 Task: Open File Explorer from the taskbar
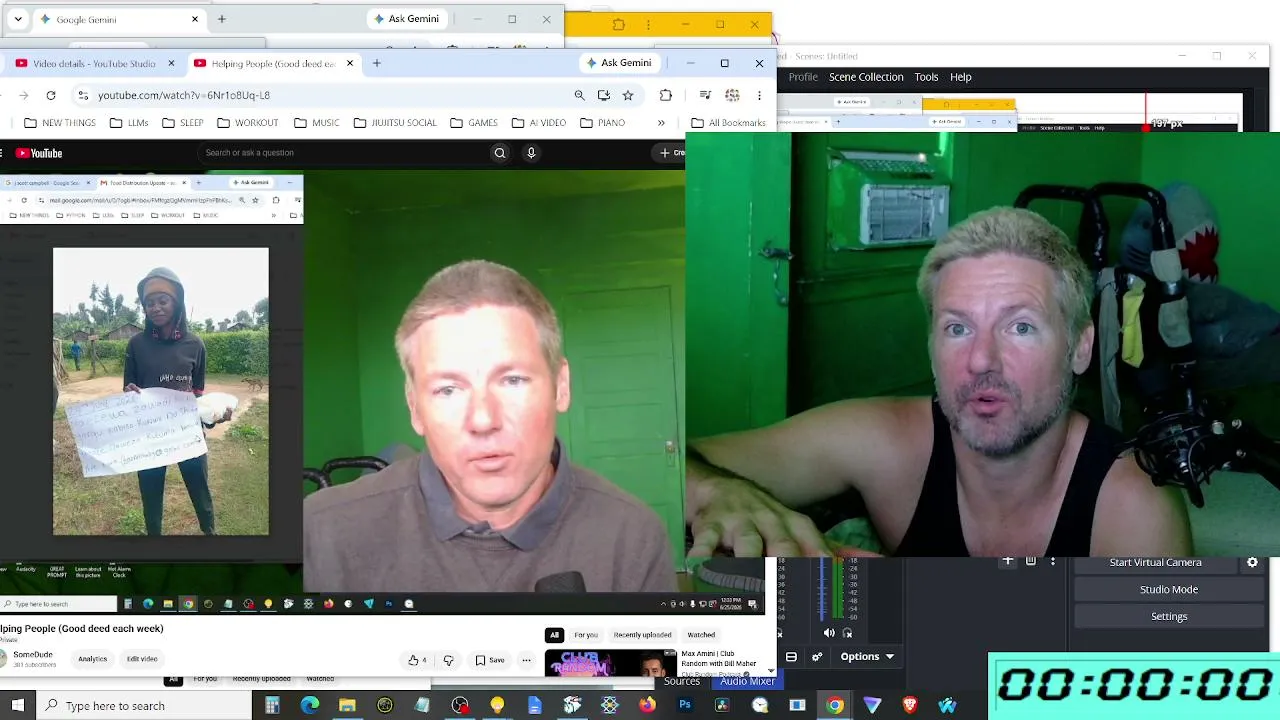tap(347, 705)
